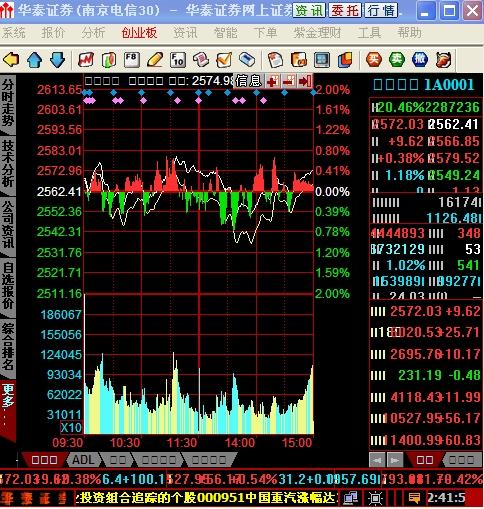484x509 pixels.
Task: Open the 系统 menu
Action: point(14,33)
